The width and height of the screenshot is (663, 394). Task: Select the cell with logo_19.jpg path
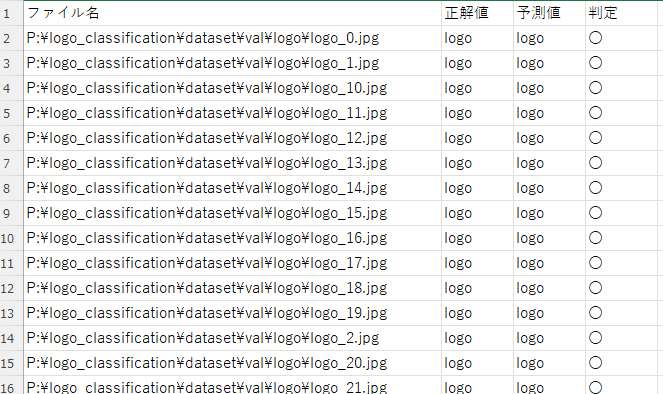pos(232,313)
